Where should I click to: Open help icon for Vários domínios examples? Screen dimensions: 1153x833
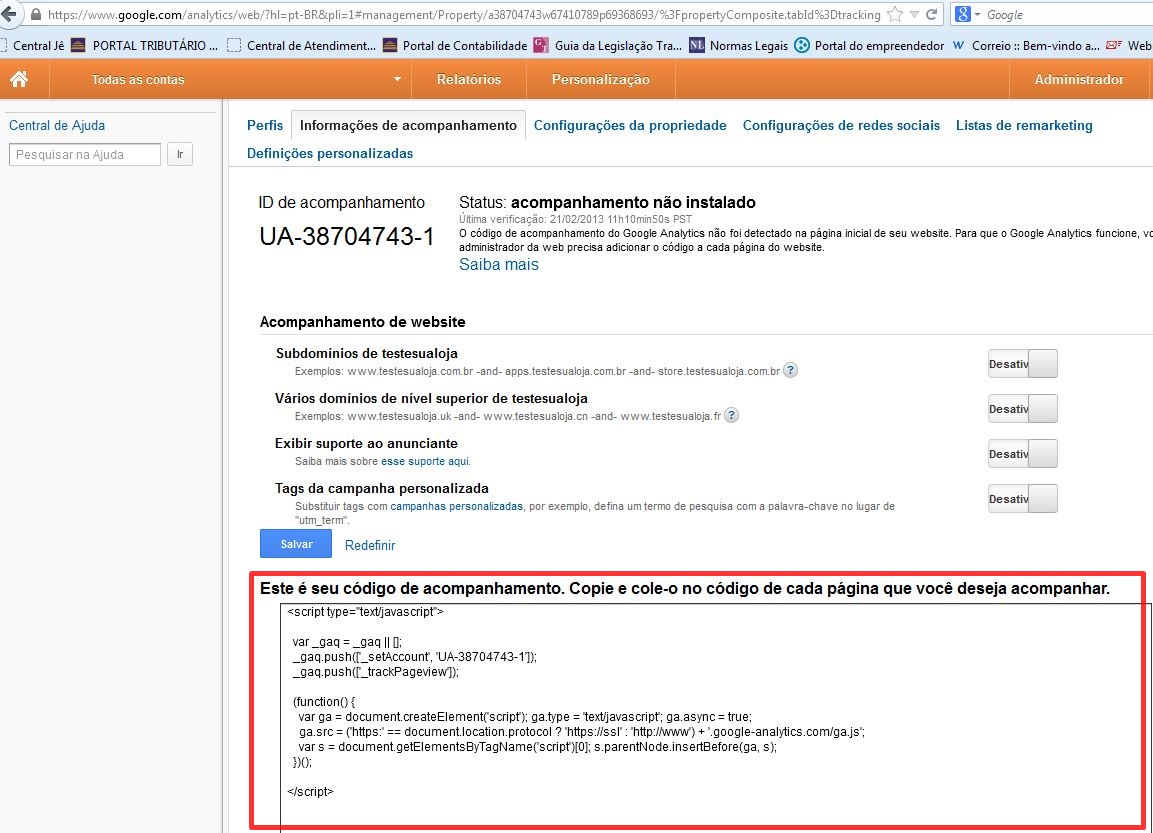[732, 415]
